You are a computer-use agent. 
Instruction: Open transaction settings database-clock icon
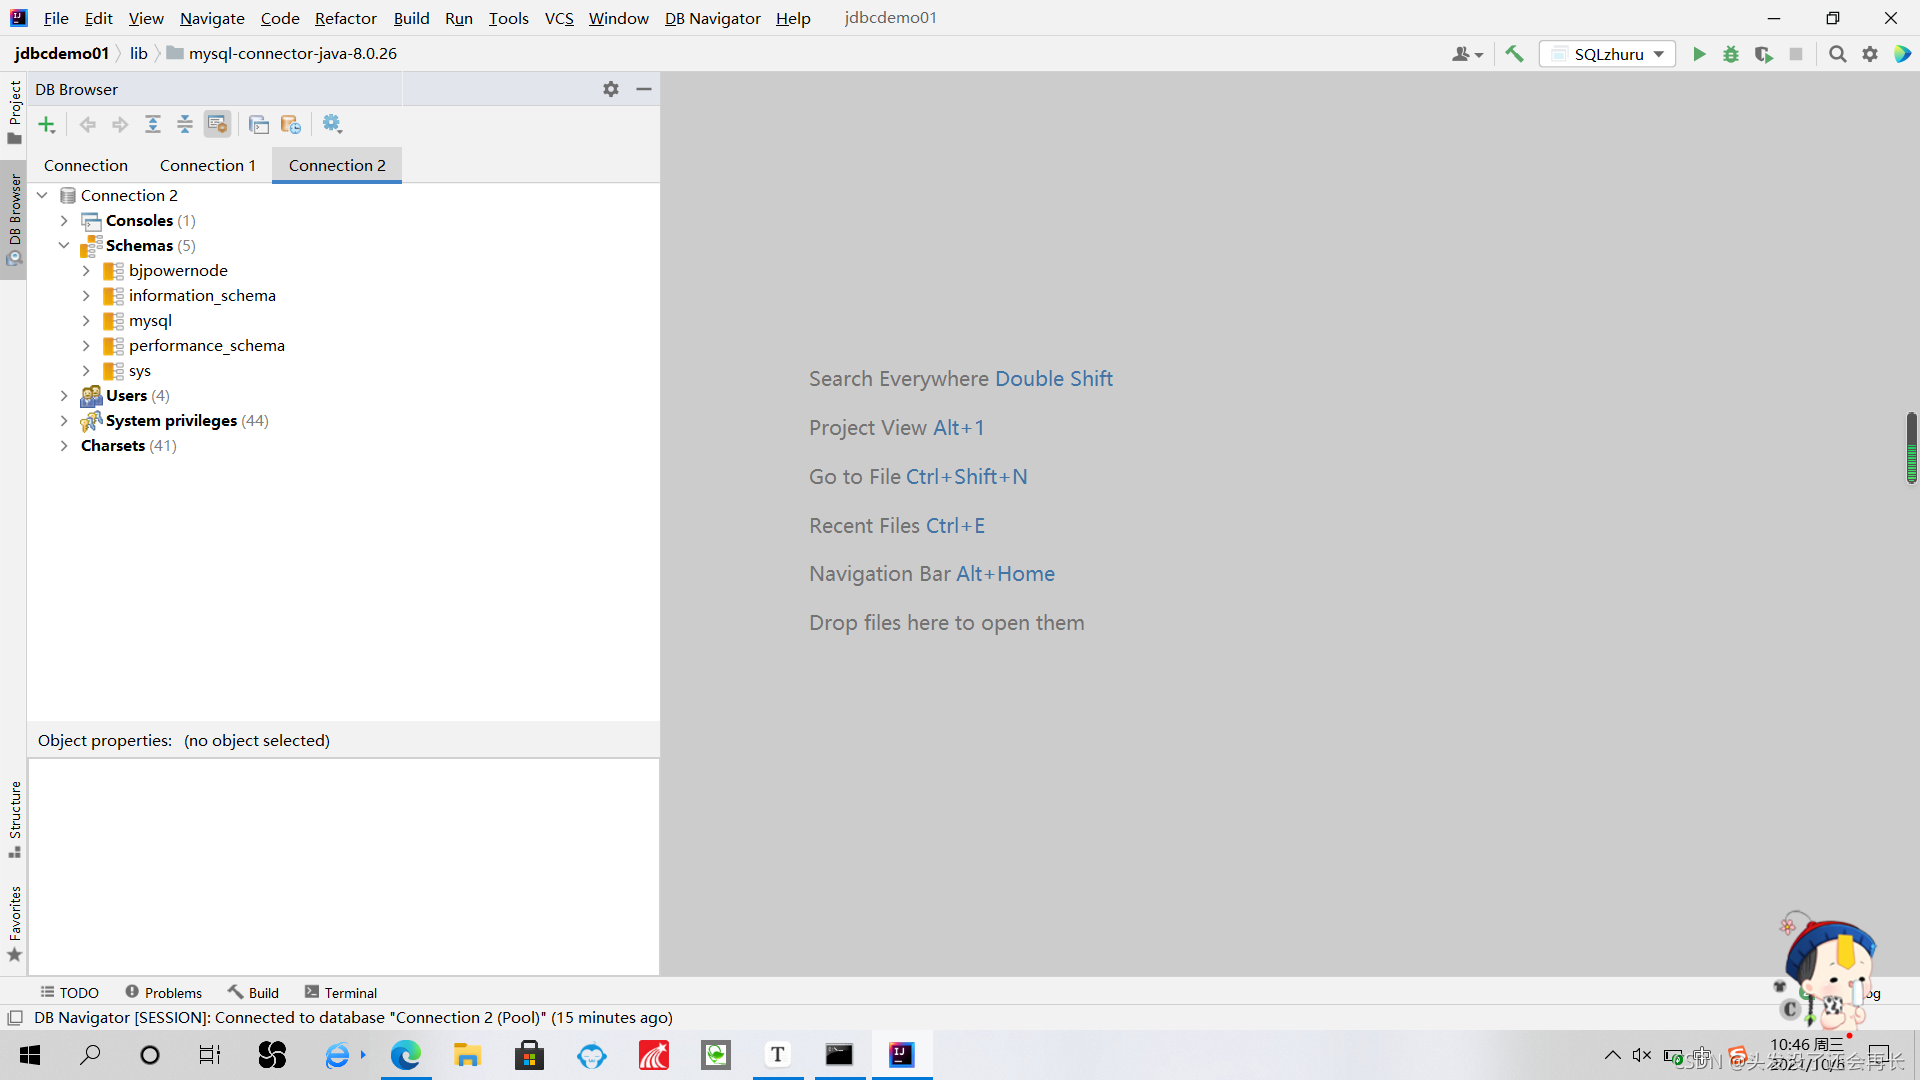point(291,124)
